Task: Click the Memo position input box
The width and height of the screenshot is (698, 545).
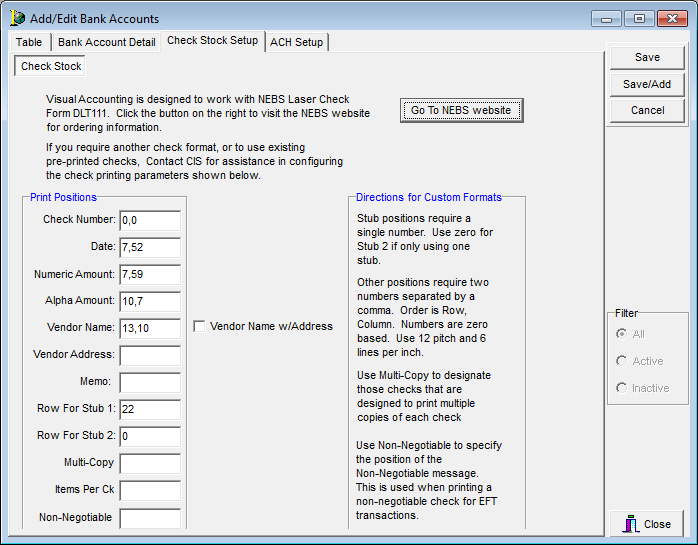Action: pos(150,382)
